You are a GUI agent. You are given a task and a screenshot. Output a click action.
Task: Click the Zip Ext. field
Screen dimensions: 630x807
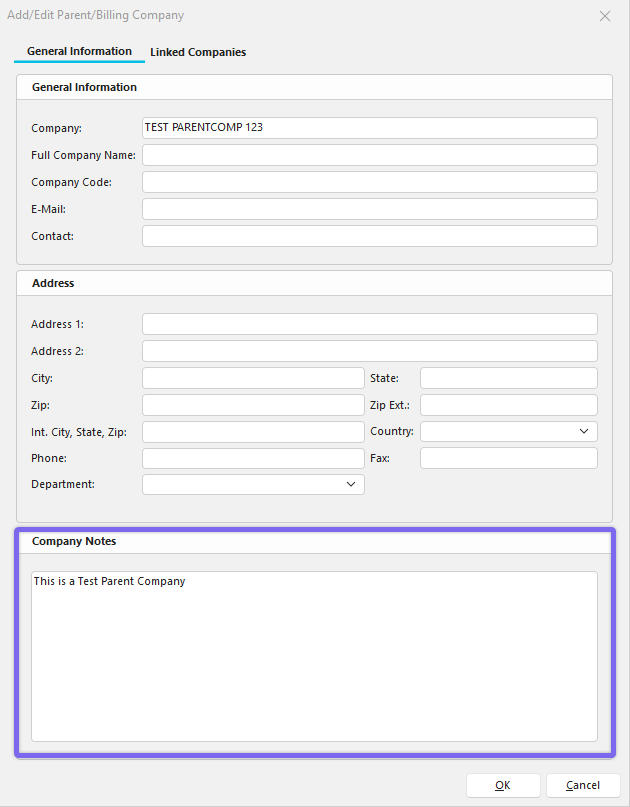point(508,405)
